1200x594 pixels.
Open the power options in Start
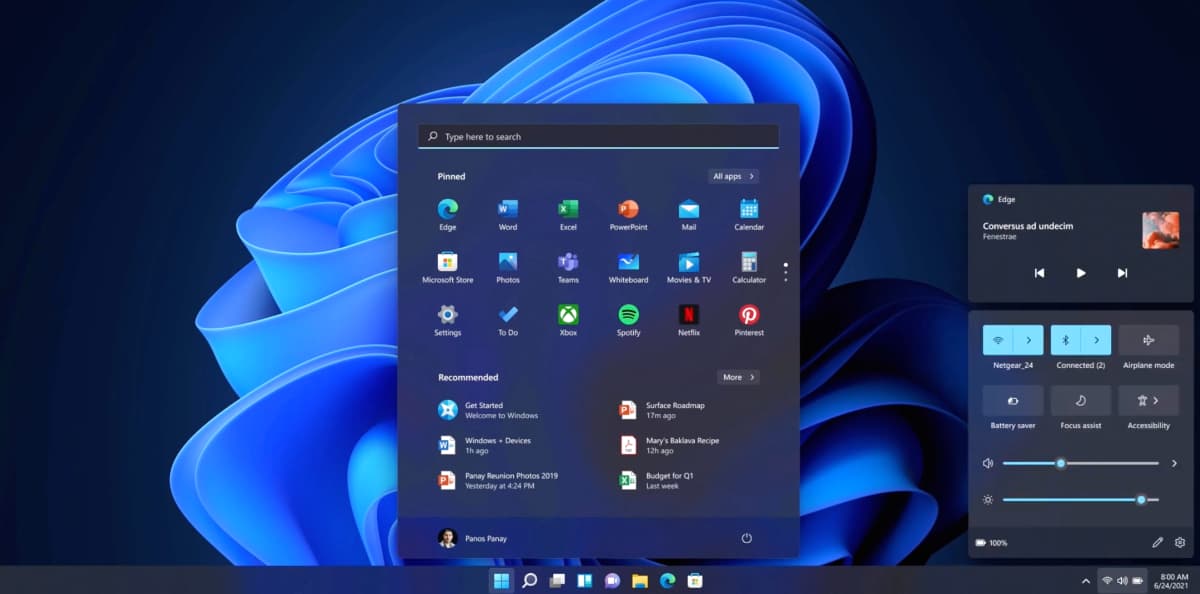coord(746,538)
